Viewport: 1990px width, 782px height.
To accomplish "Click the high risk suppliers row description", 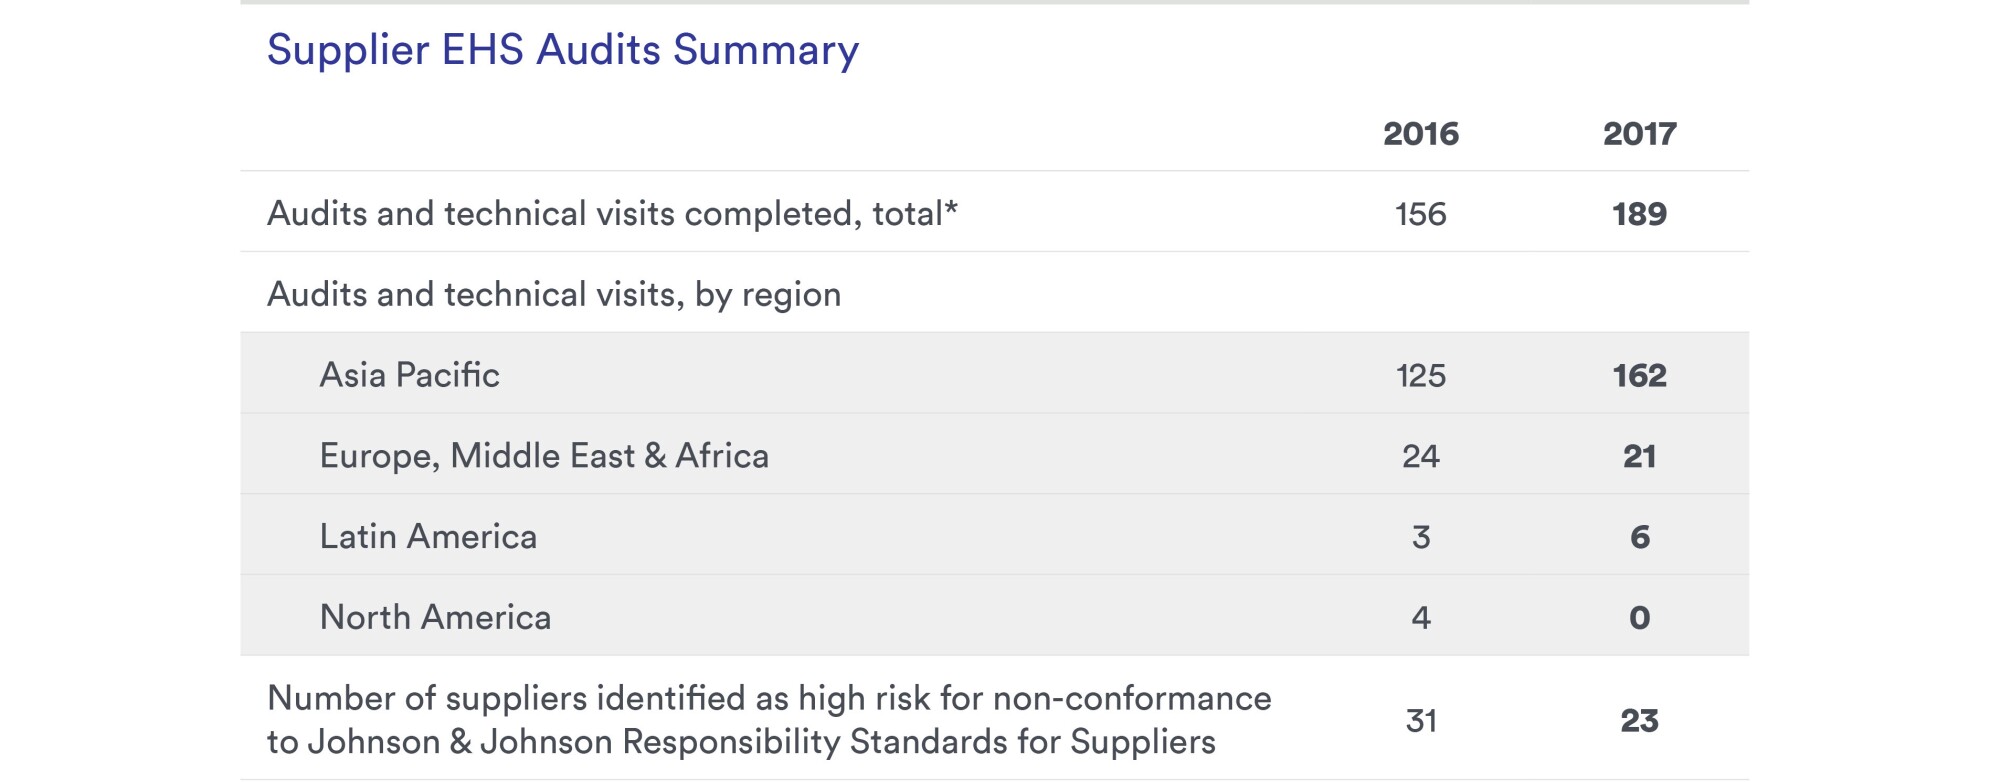I will pyautogui.click(x=769, y=720).
